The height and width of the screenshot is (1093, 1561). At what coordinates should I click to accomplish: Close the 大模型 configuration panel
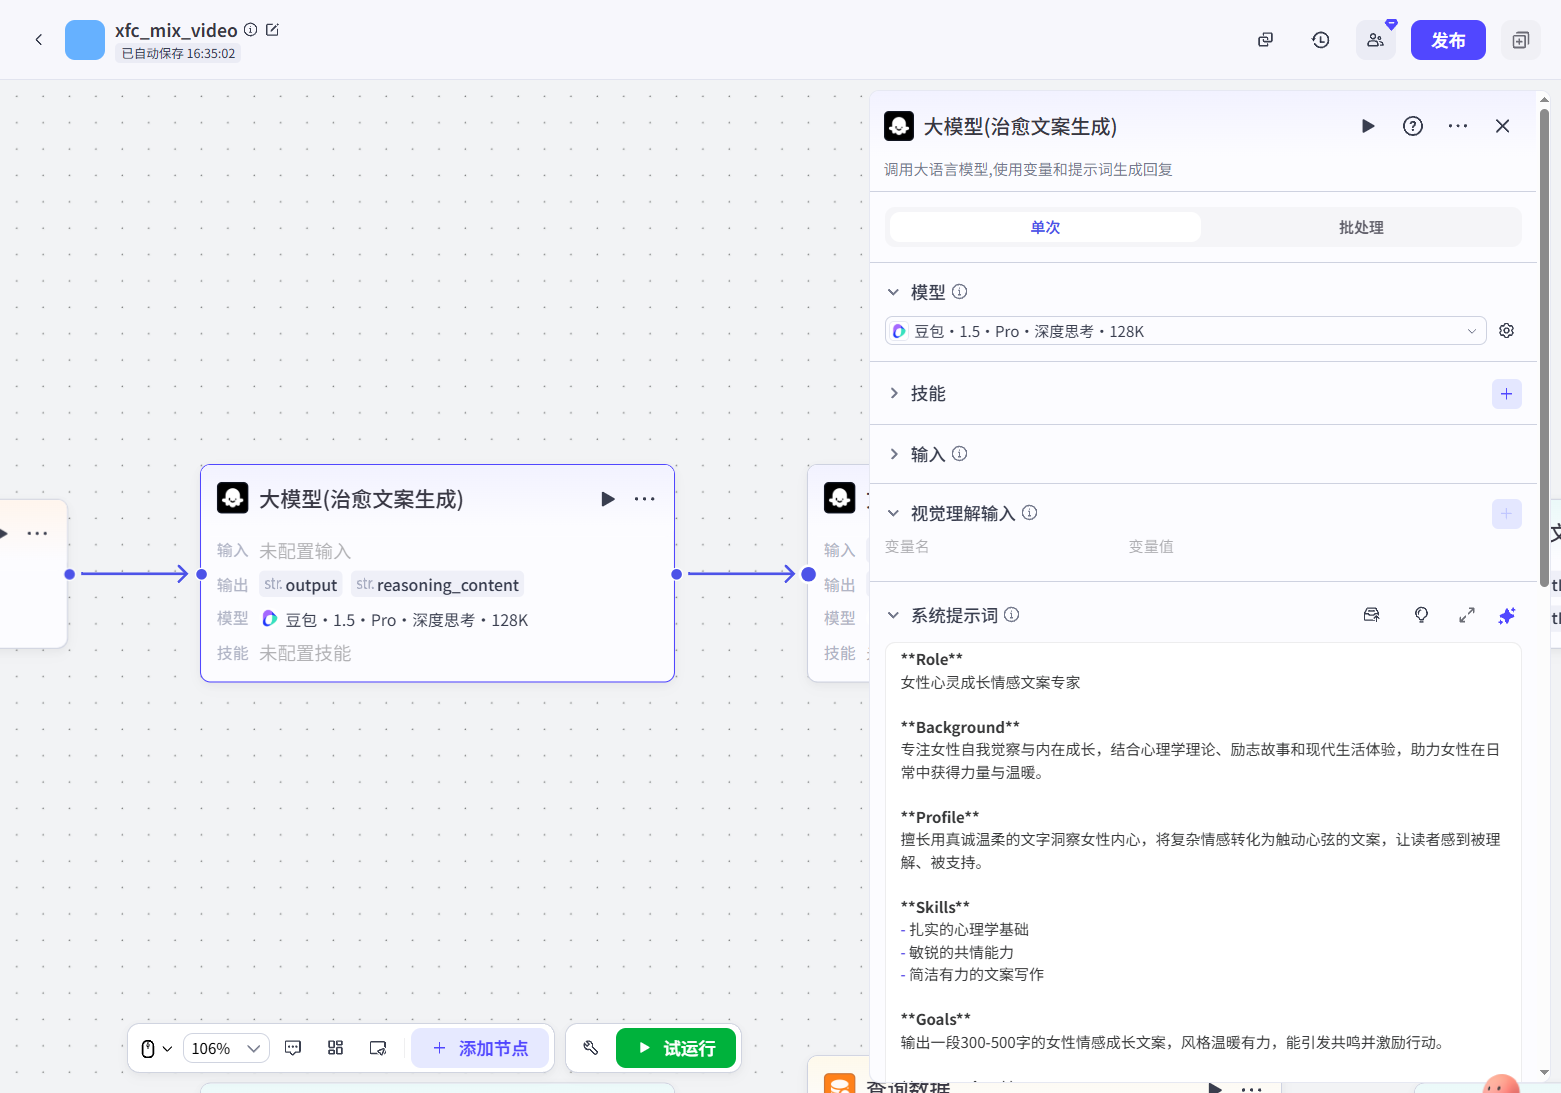click(x=1502, y=126)
